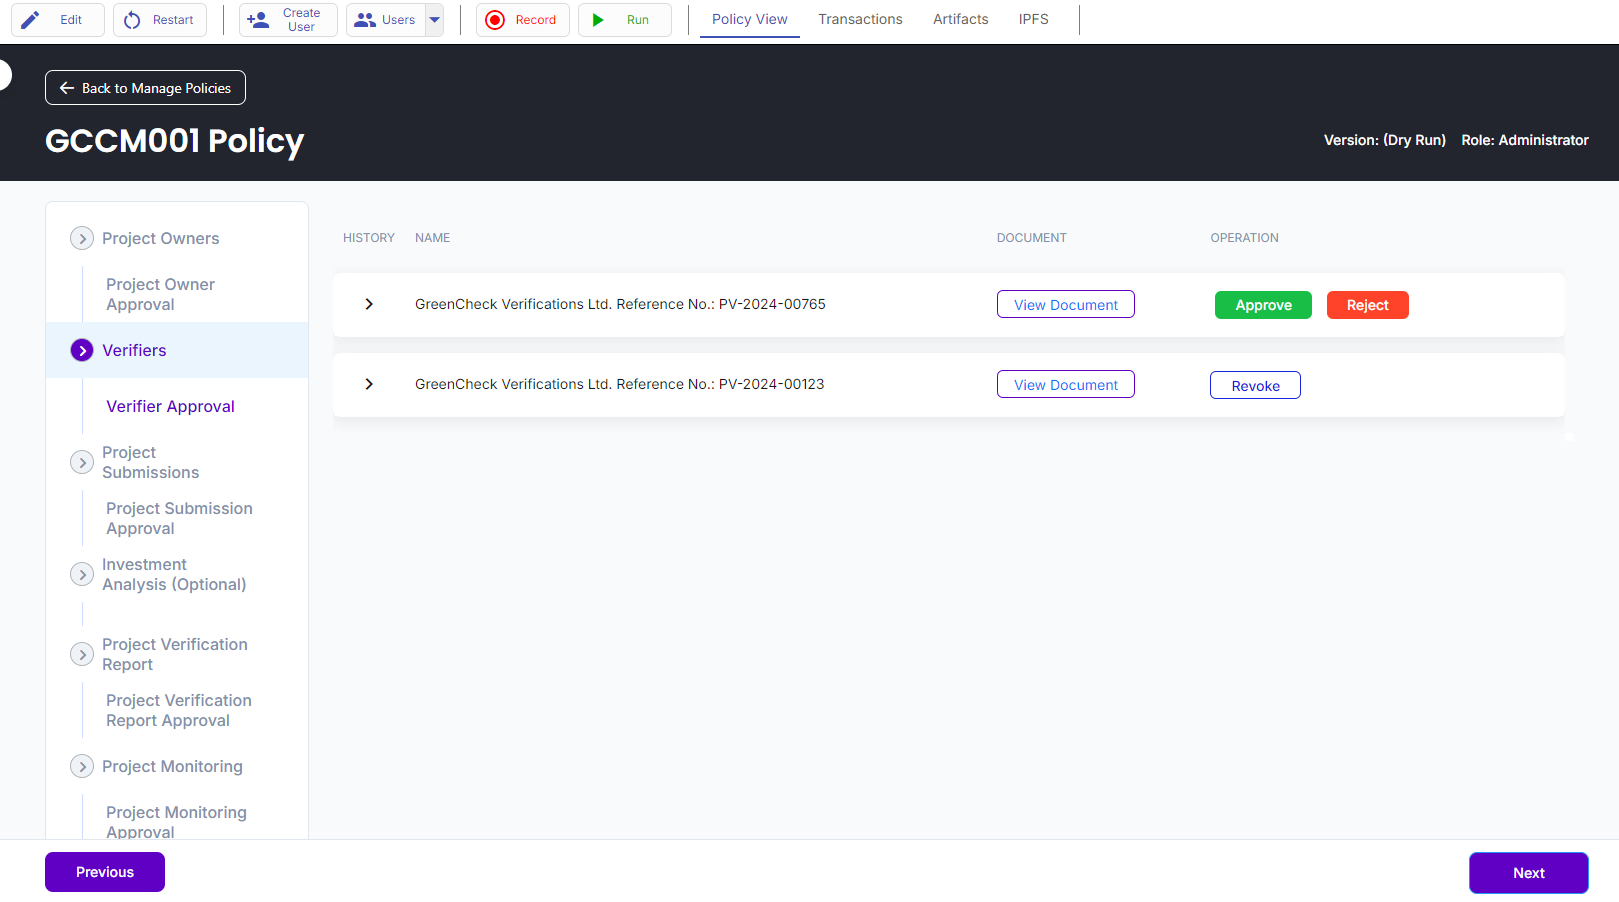Expand history for reference PV-2024-00123

[x=369, y=384]
